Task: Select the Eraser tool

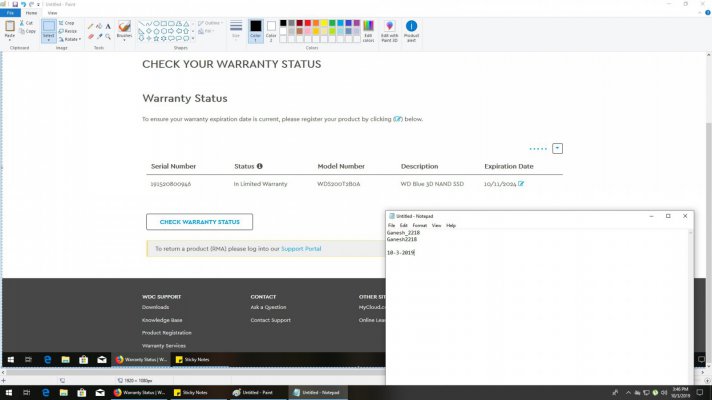Action: 90,36
